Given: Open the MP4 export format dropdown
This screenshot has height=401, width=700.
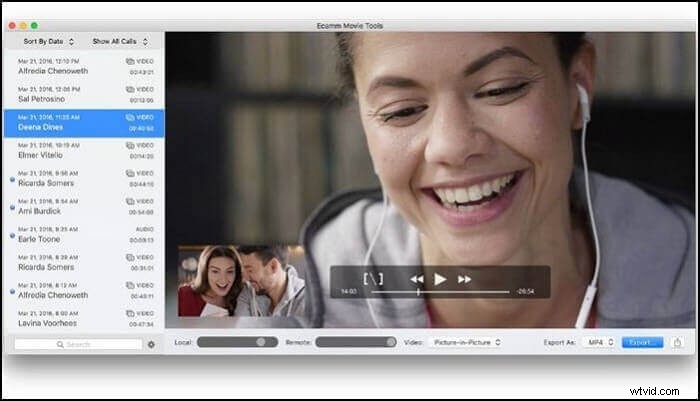Looking at the screenshot, I should coord(600,343).
